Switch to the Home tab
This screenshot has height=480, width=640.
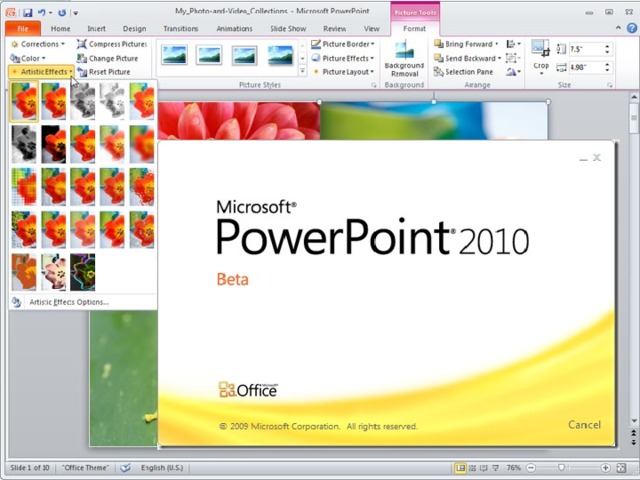click(x=60, y=29)
